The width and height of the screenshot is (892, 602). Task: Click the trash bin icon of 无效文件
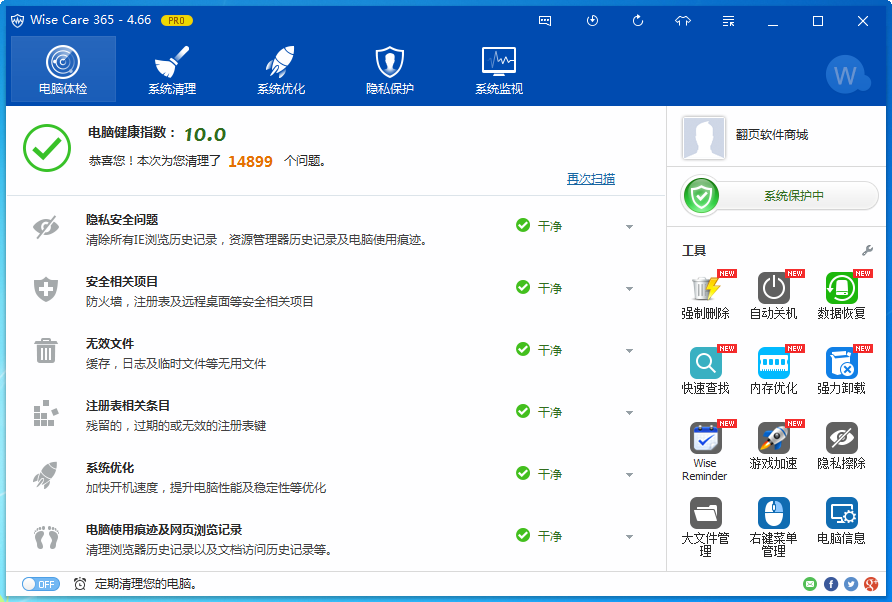pyautogui.click(x=46, y=351)
